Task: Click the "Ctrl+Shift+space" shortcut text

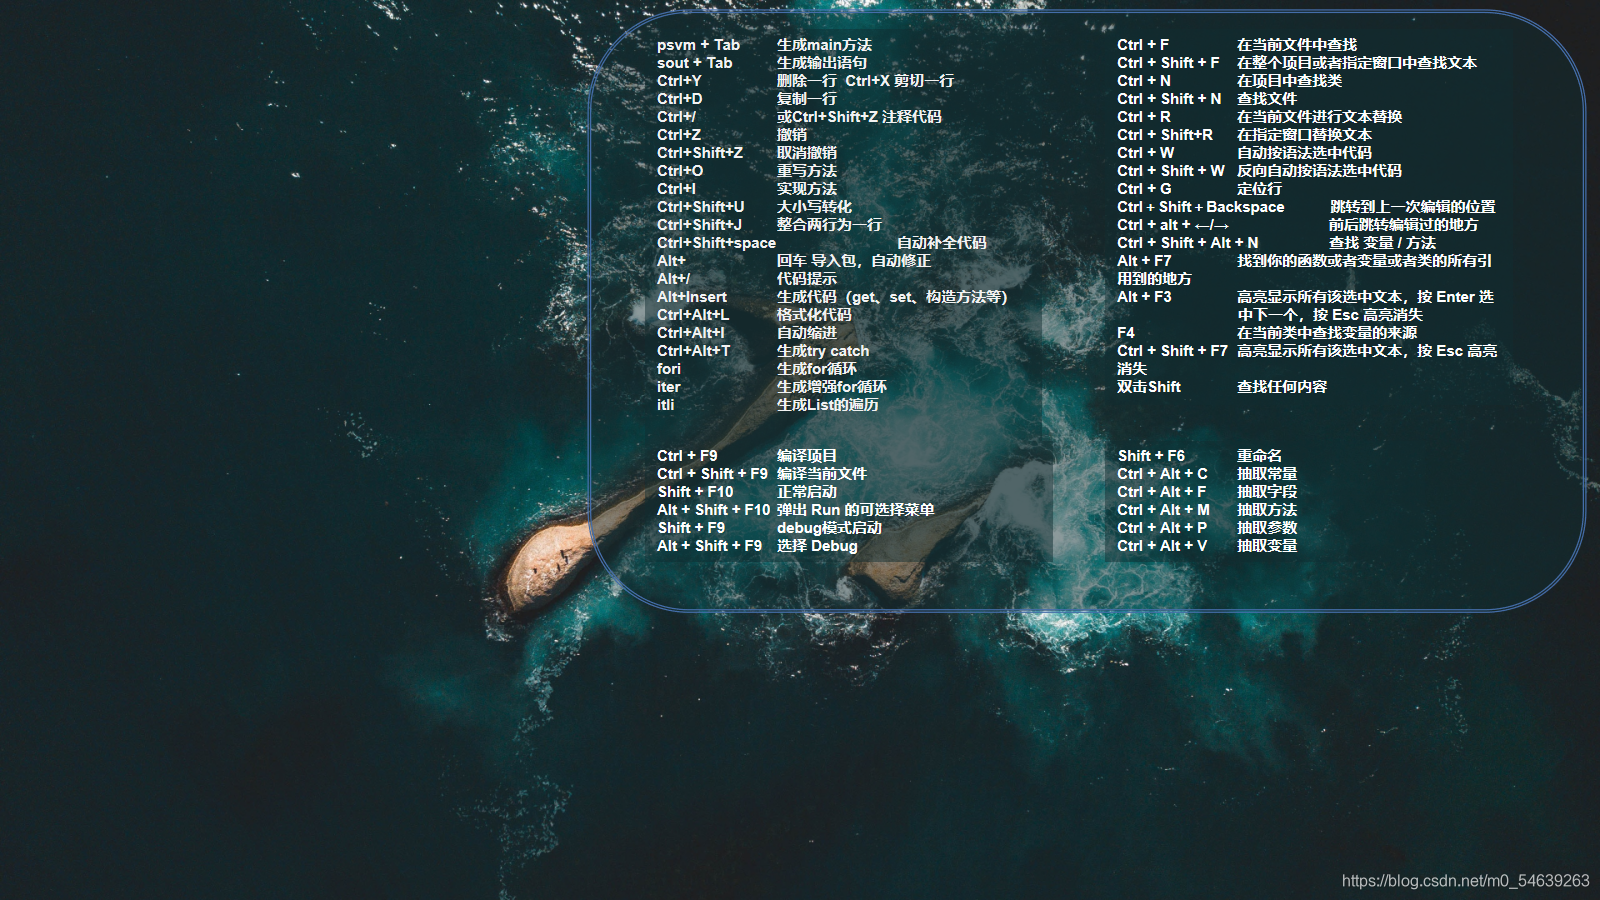Action: (x=716, y=243)
